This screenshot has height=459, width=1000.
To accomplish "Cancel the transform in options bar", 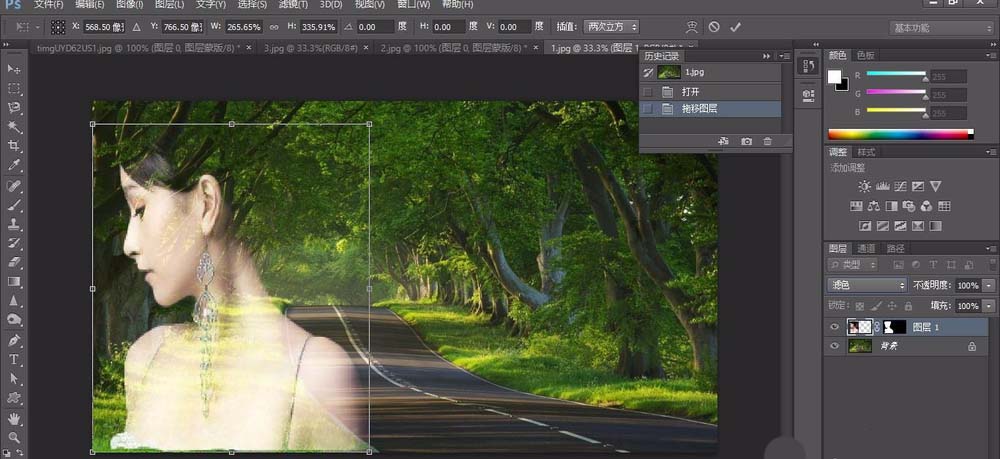I will (714, 27).
